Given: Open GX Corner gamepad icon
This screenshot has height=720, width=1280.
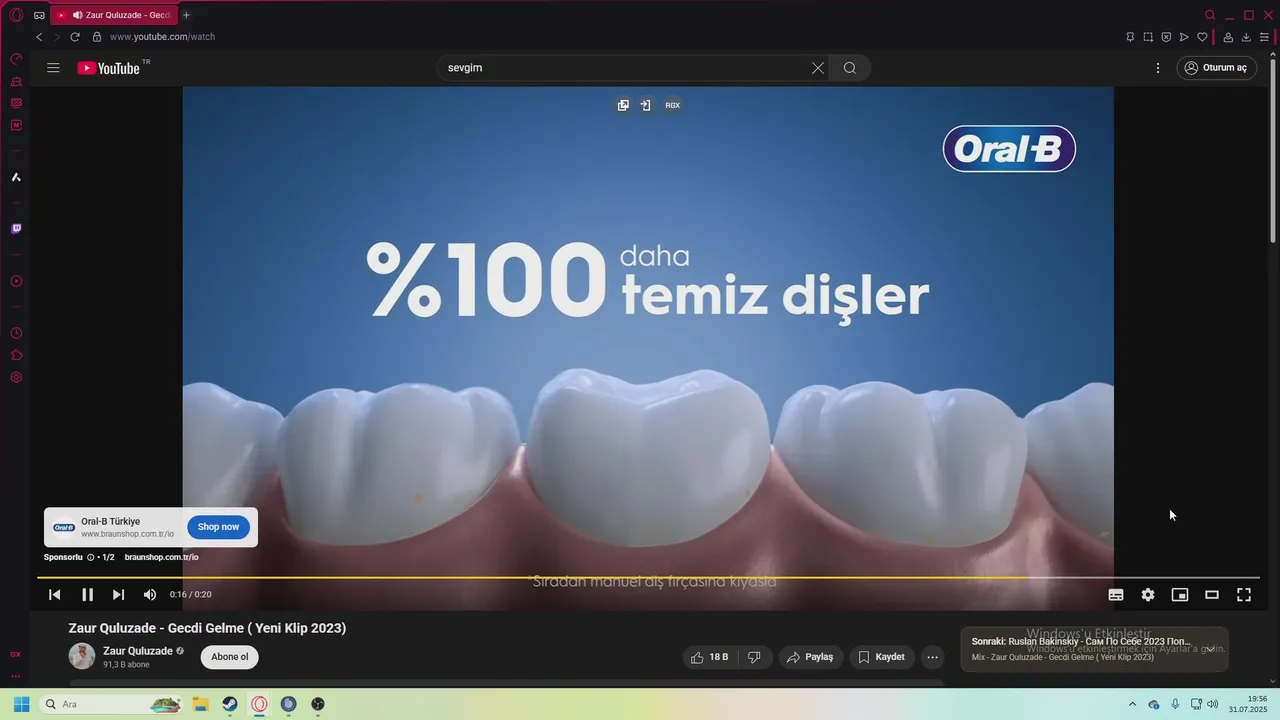Looking at the screenshot, I should (x=39, y=15).
